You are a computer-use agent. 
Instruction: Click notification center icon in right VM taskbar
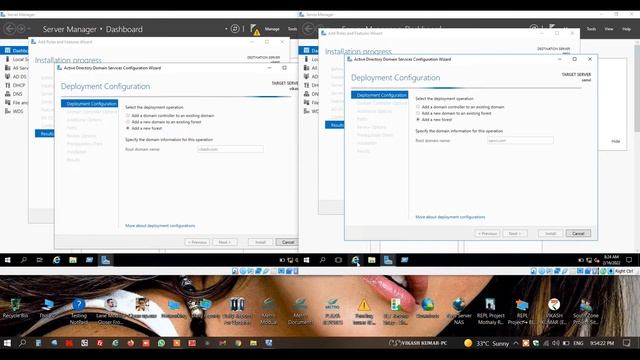[x=629, y=260]
